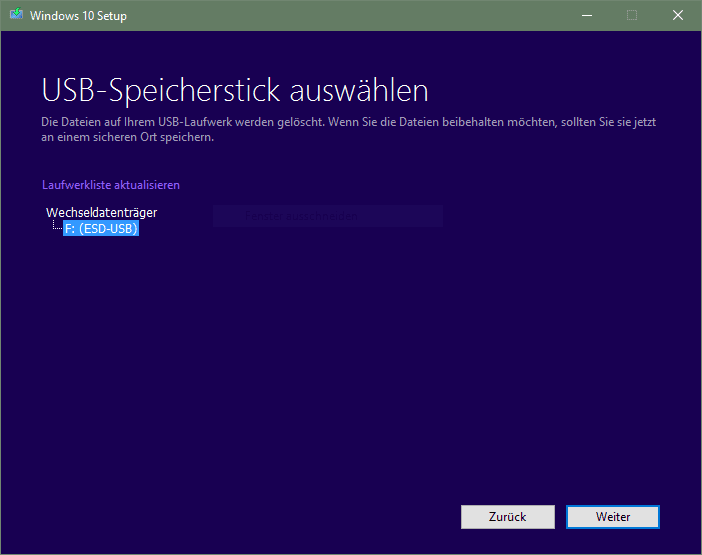Click the USB-Speicherstick auswählen heading
This screenshot has height=555, width=702.
235,91
